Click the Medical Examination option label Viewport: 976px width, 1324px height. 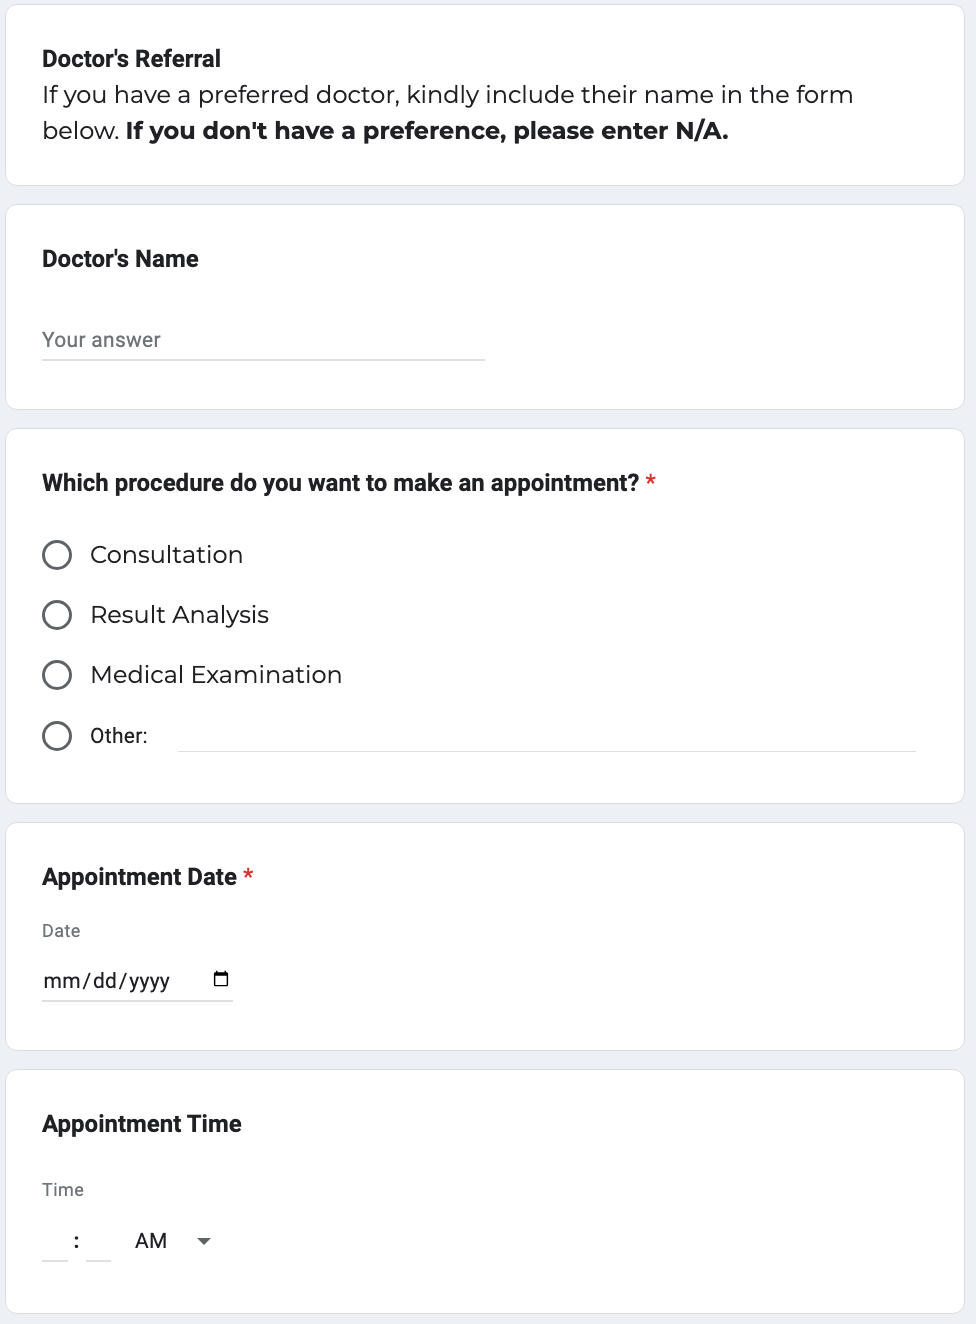point(216,675)
